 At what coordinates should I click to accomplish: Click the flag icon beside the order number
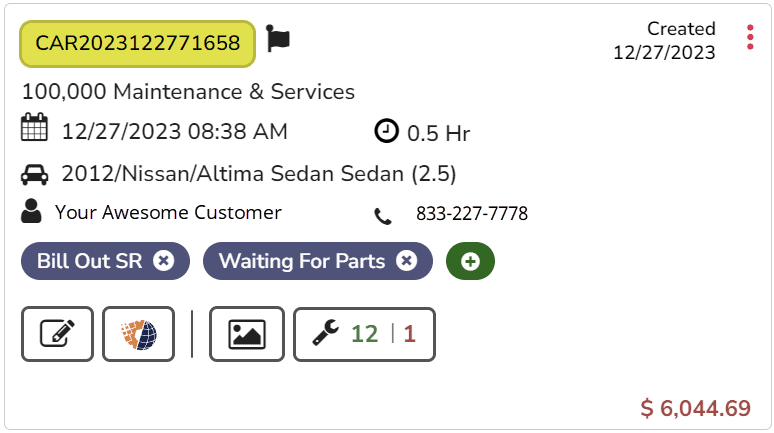click(278, 40)
